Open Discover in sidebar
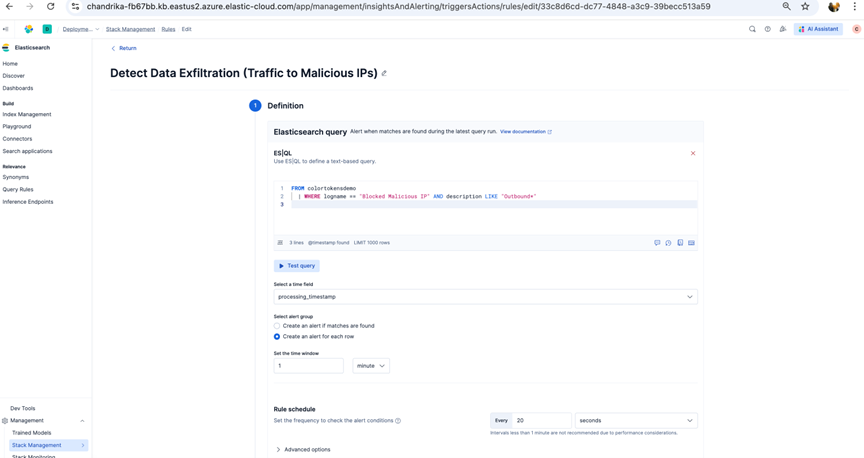The width and height of the screenshot is (864, 458). click(x=13, y=76)
